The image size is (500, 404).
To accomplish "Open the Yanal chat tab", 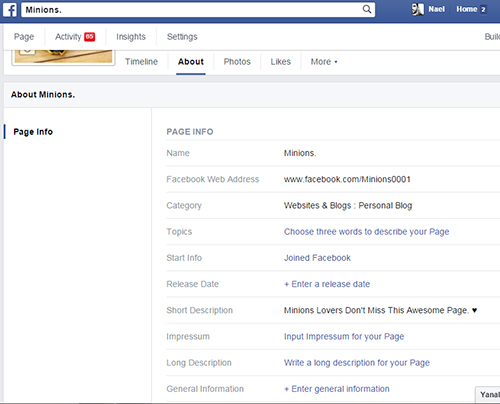I will pos(488,395).
